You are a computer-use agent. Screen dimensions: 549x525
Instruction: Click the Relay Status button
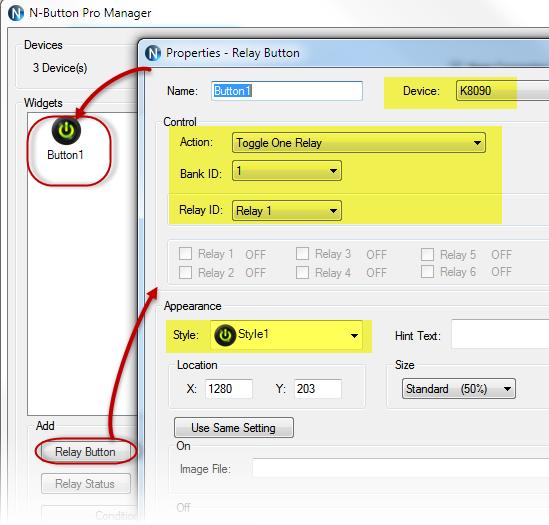85,484
